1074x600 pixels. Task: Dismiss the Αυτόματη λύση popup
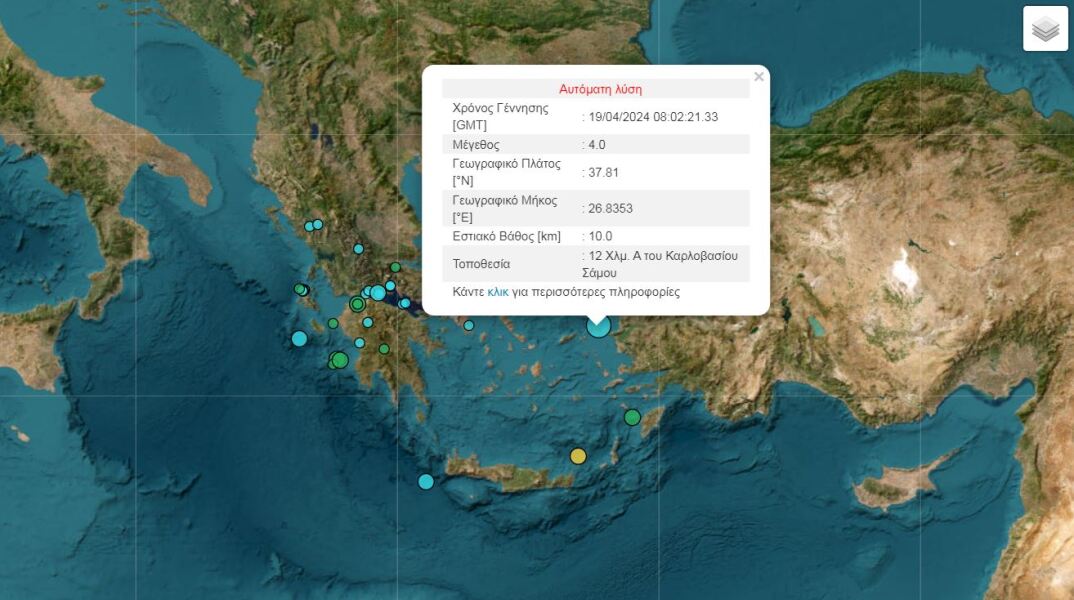(758, 75)
